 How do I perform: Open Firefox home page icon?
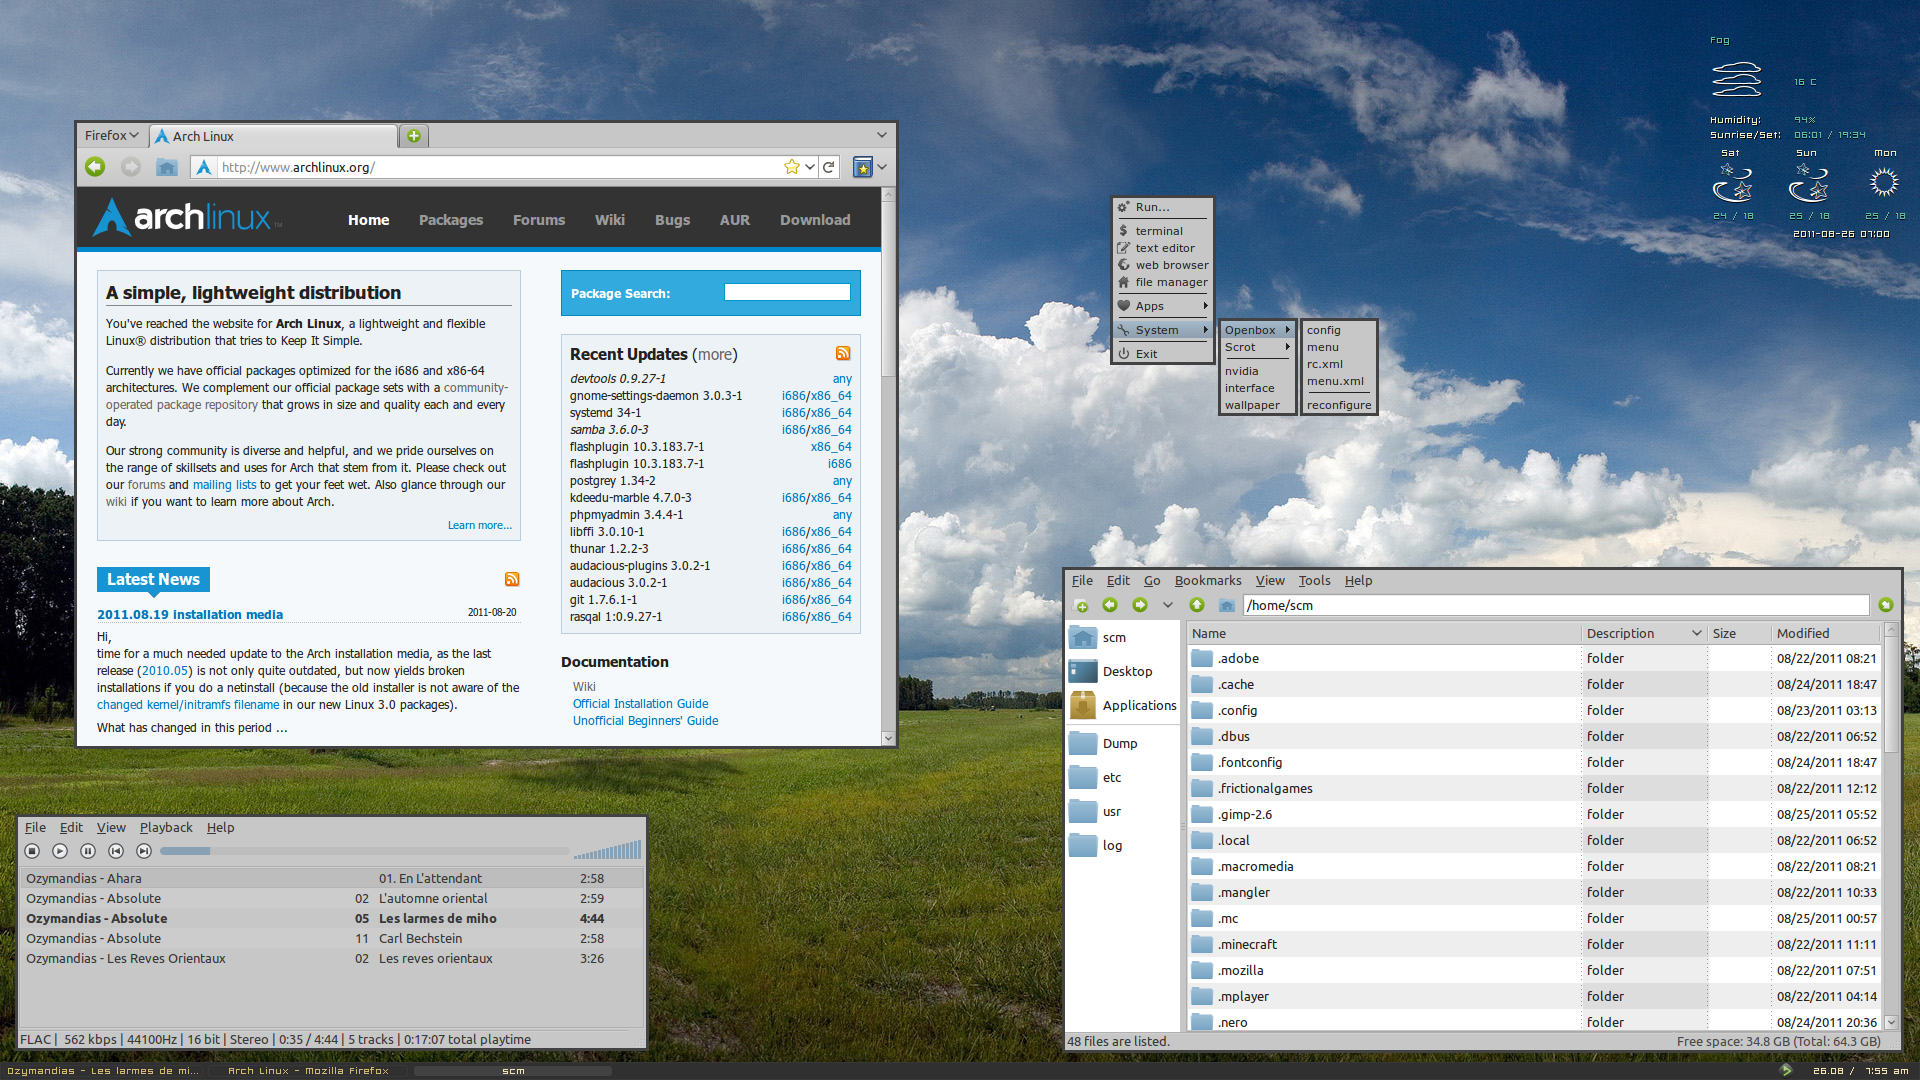(167, 167)
